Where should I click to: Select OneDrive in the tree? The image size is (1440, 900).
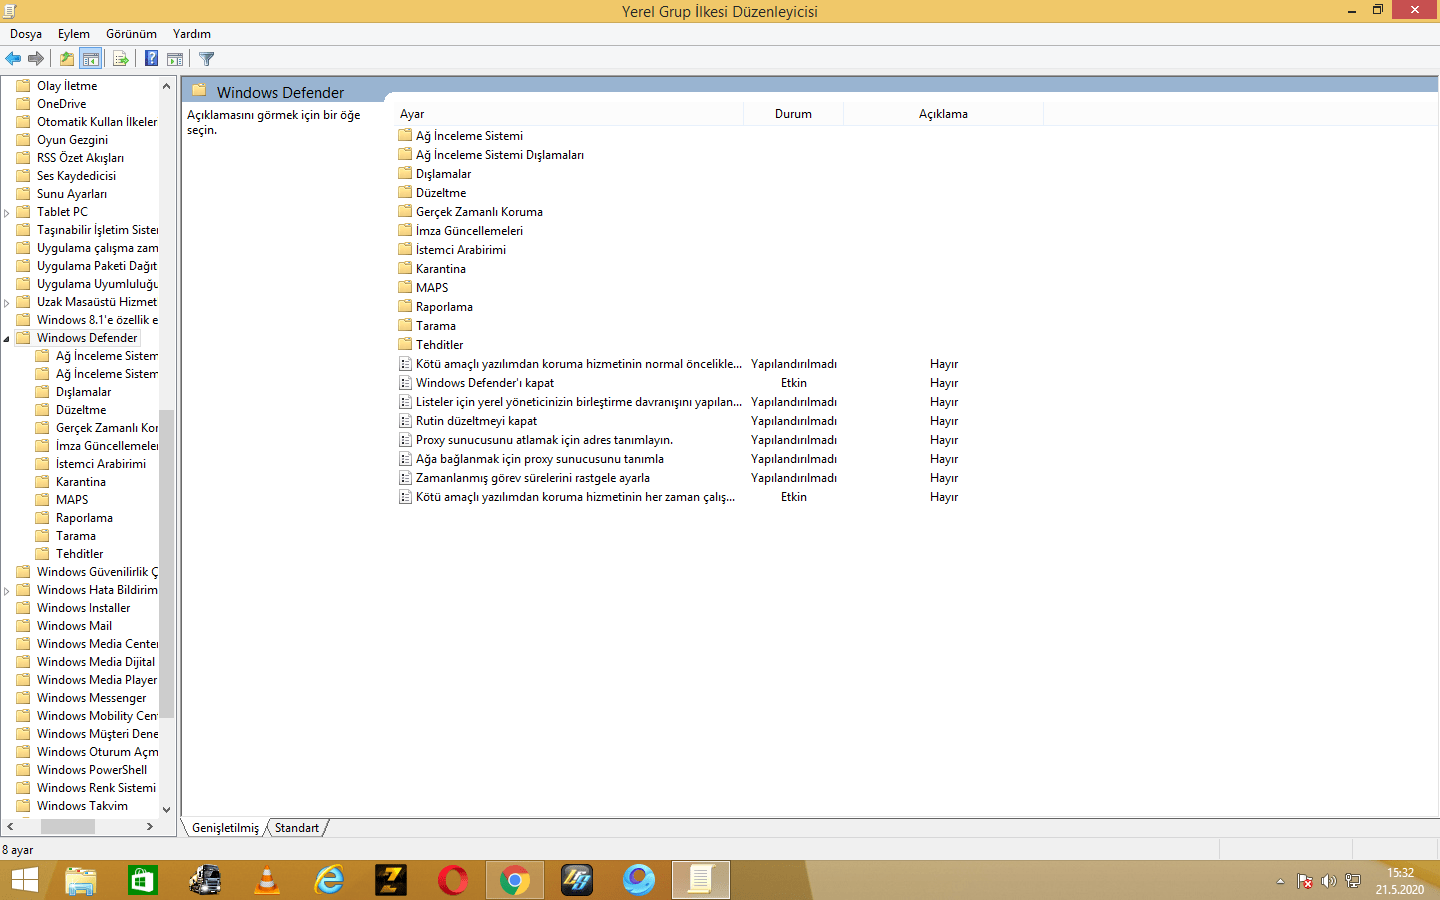click(x=61, y=104)
